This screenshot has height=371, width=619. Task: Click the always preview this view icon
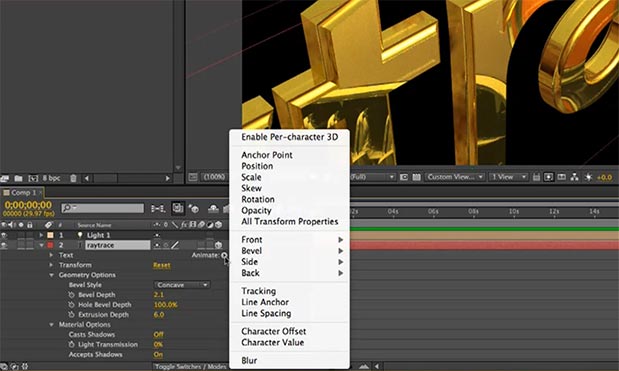[193, 177]
